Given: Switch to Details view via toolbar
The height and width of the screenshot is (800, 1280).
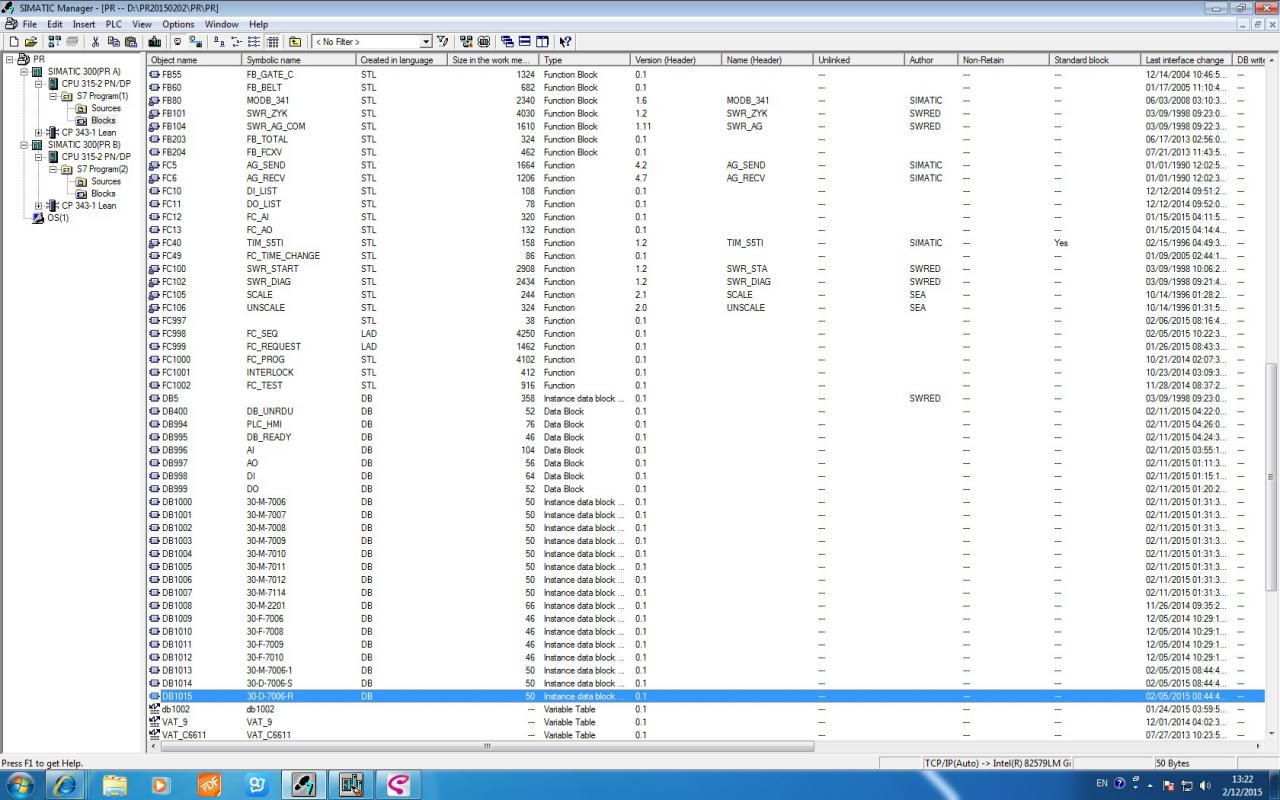Looking at the screenshot, I should 272,42.
